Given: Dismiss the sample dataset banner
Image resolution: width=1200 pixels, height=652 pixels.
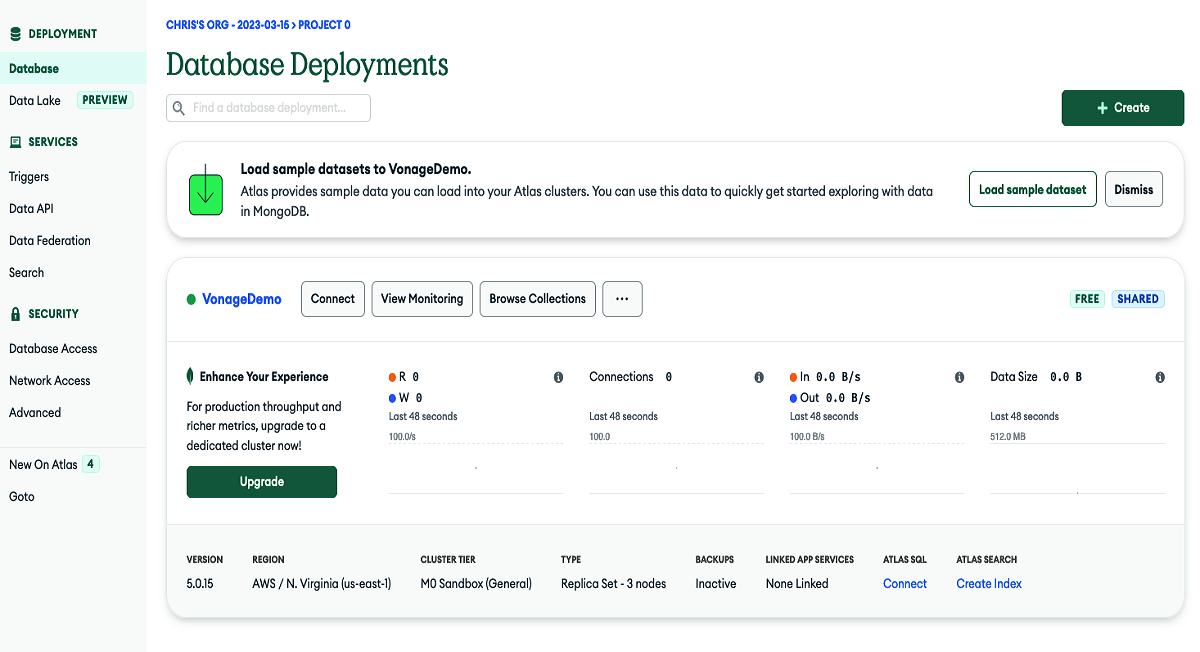Looking at the screenshot, I should point(1134,189).
